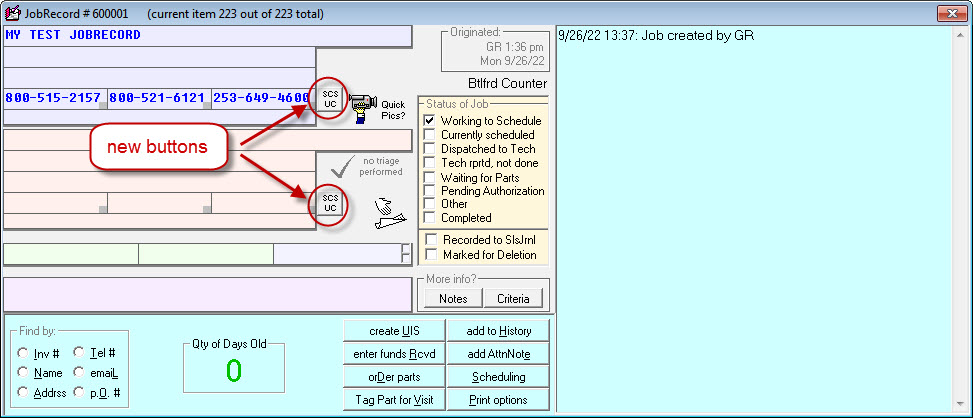Click enter funds Rcvd button

[394, 354]
